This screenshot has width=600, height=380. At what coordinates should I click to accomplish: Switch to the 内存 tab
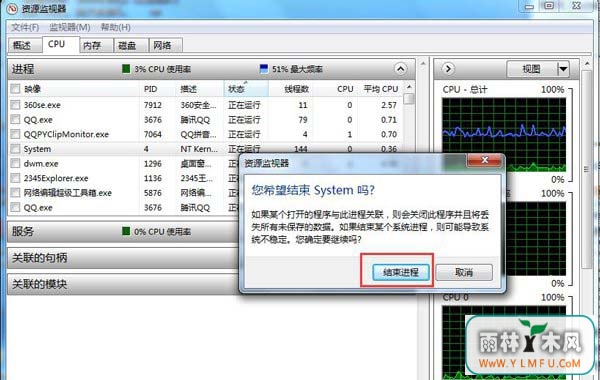coord(96,46)
